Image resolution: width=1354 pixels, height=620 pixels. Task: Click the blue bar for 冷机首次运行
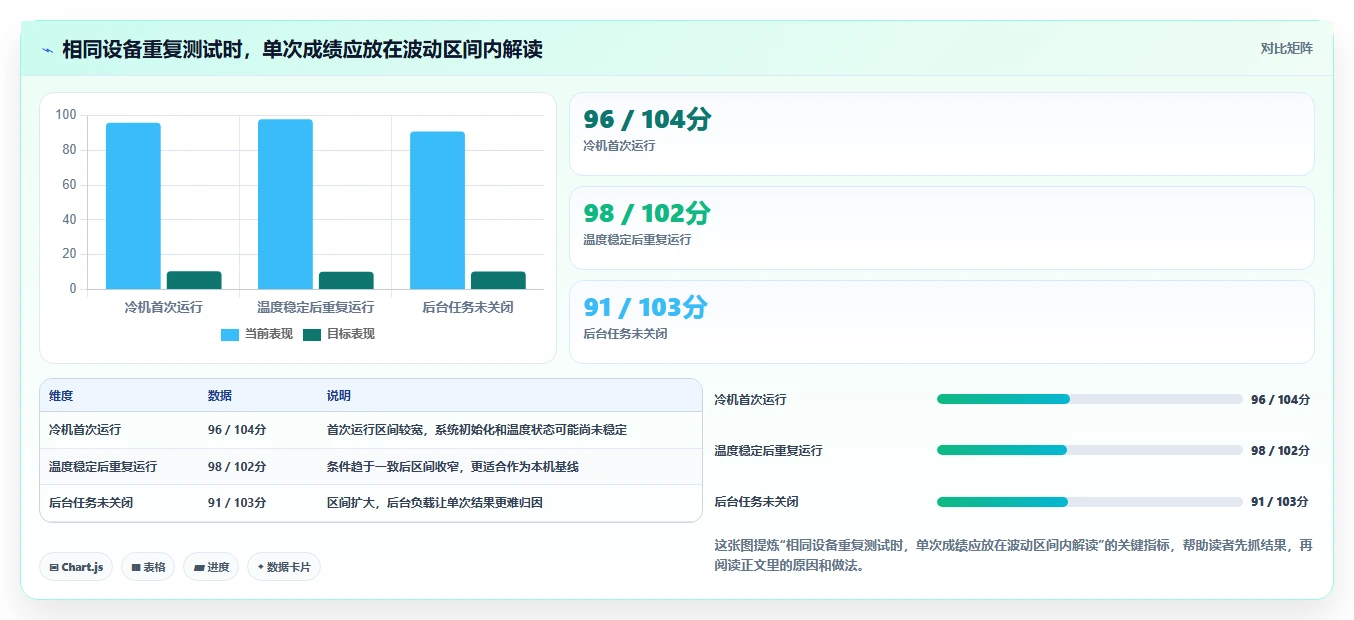pyautogui.click(x=133, y=206)
